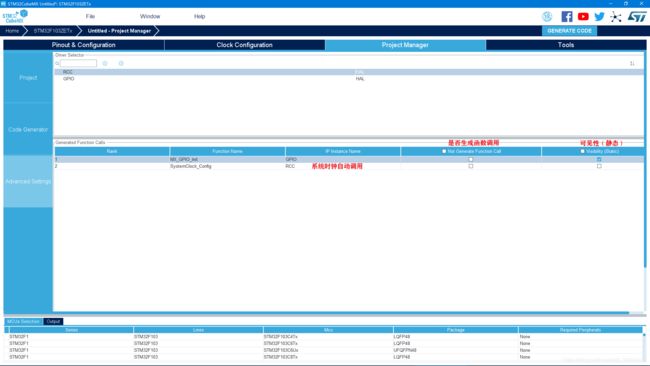The image size is (650, 366).
Task: Sort the MCU list by Mcu header
Action: [x=328, y=330]
